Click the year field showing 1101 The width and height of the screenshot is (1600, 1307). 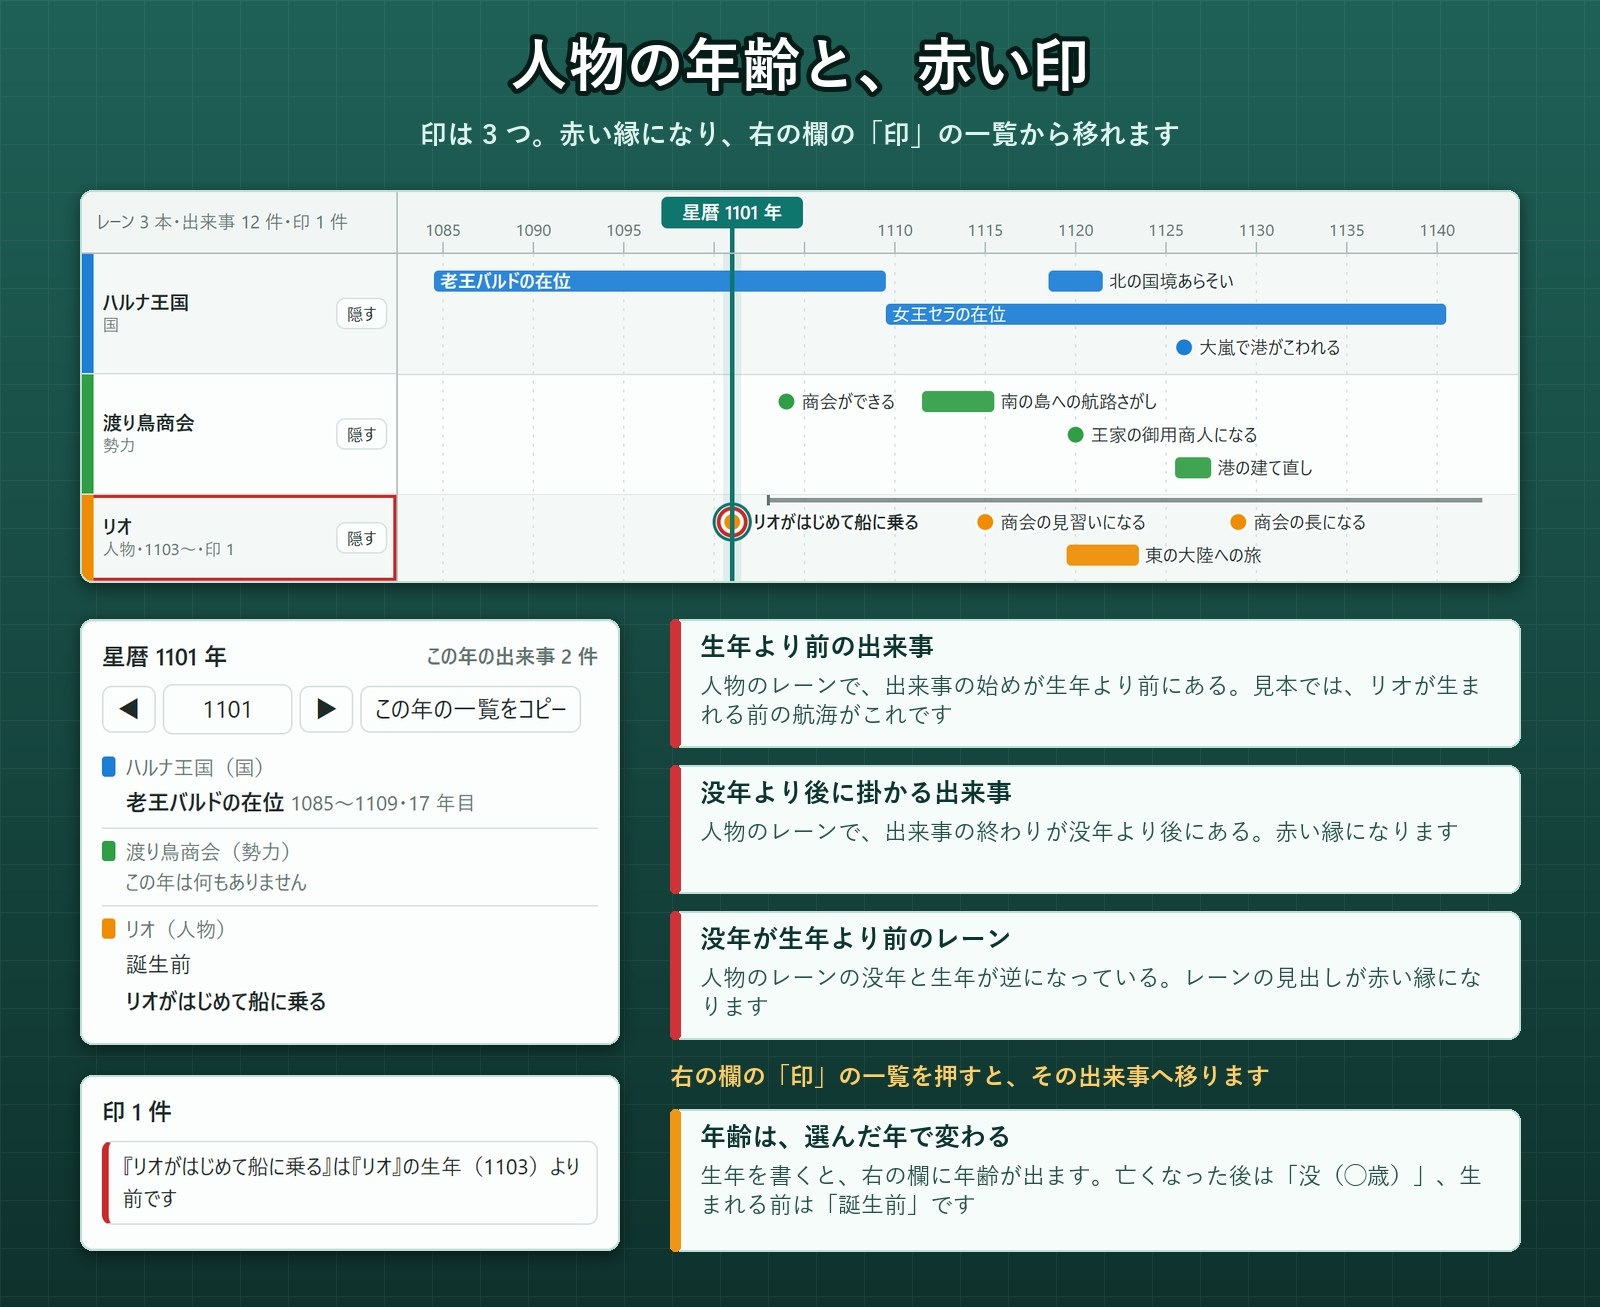tap(227, 709)
